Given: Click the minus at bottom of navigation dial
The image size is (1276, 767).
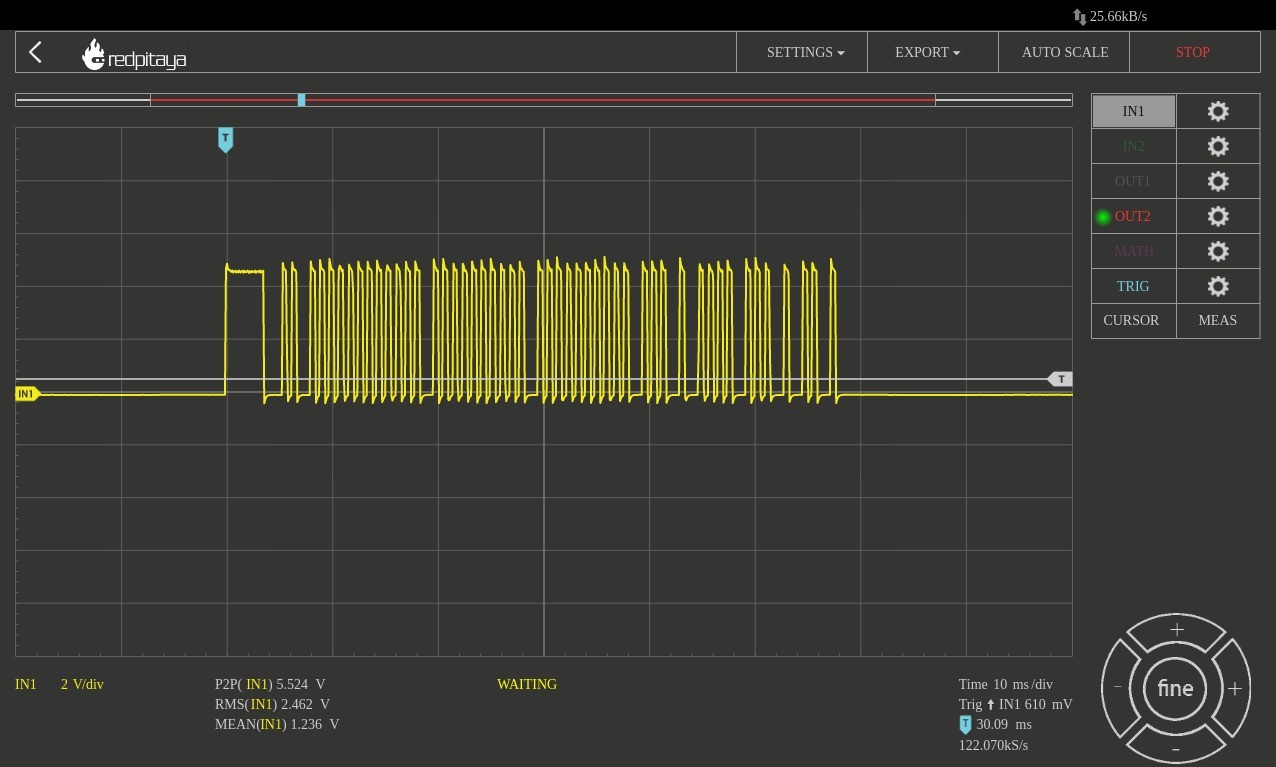Looking at the screenshot, I should (x=1176, y=748).
